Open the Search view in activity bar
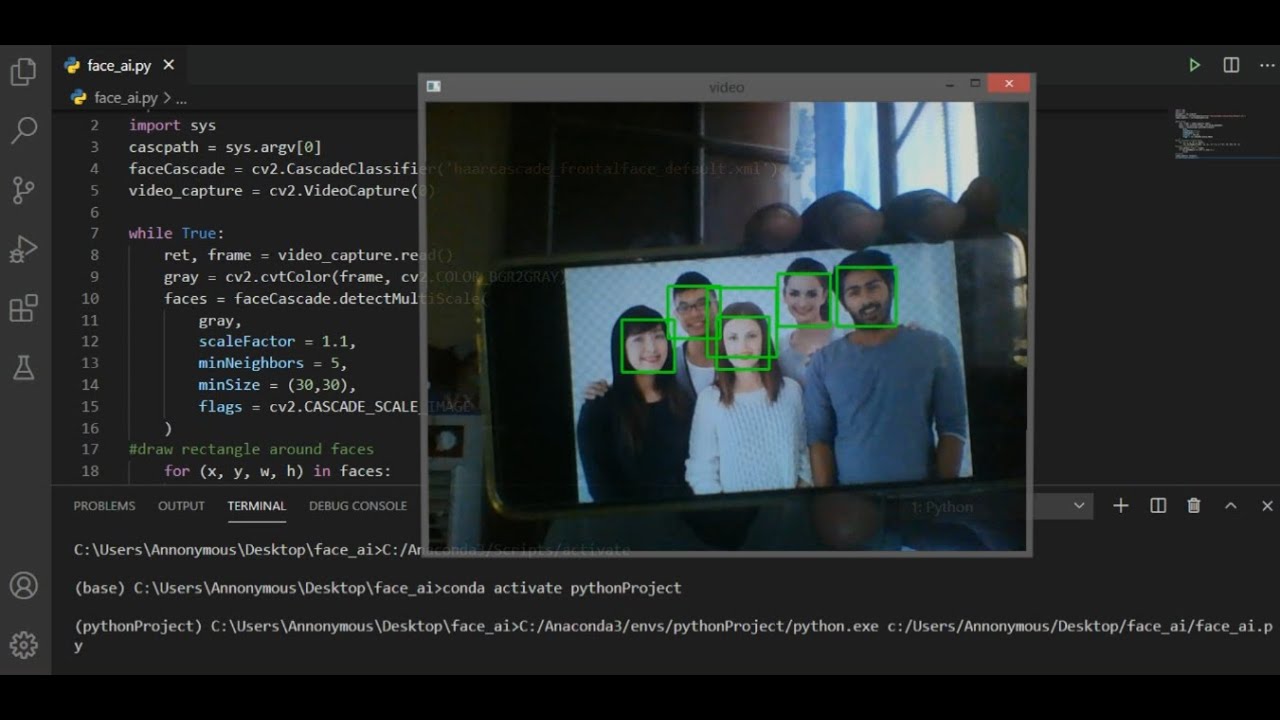 click(23, 130)
